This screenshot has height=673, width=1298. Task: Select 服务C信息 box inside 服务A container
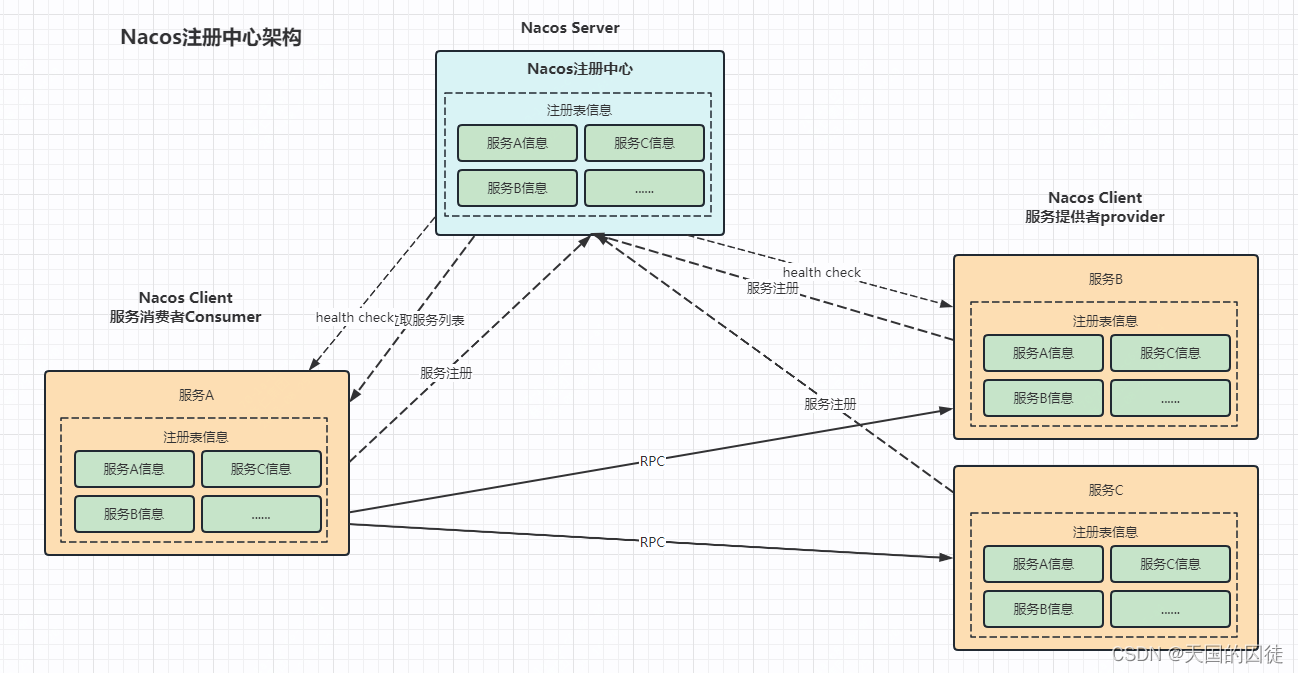pos(261,469)
